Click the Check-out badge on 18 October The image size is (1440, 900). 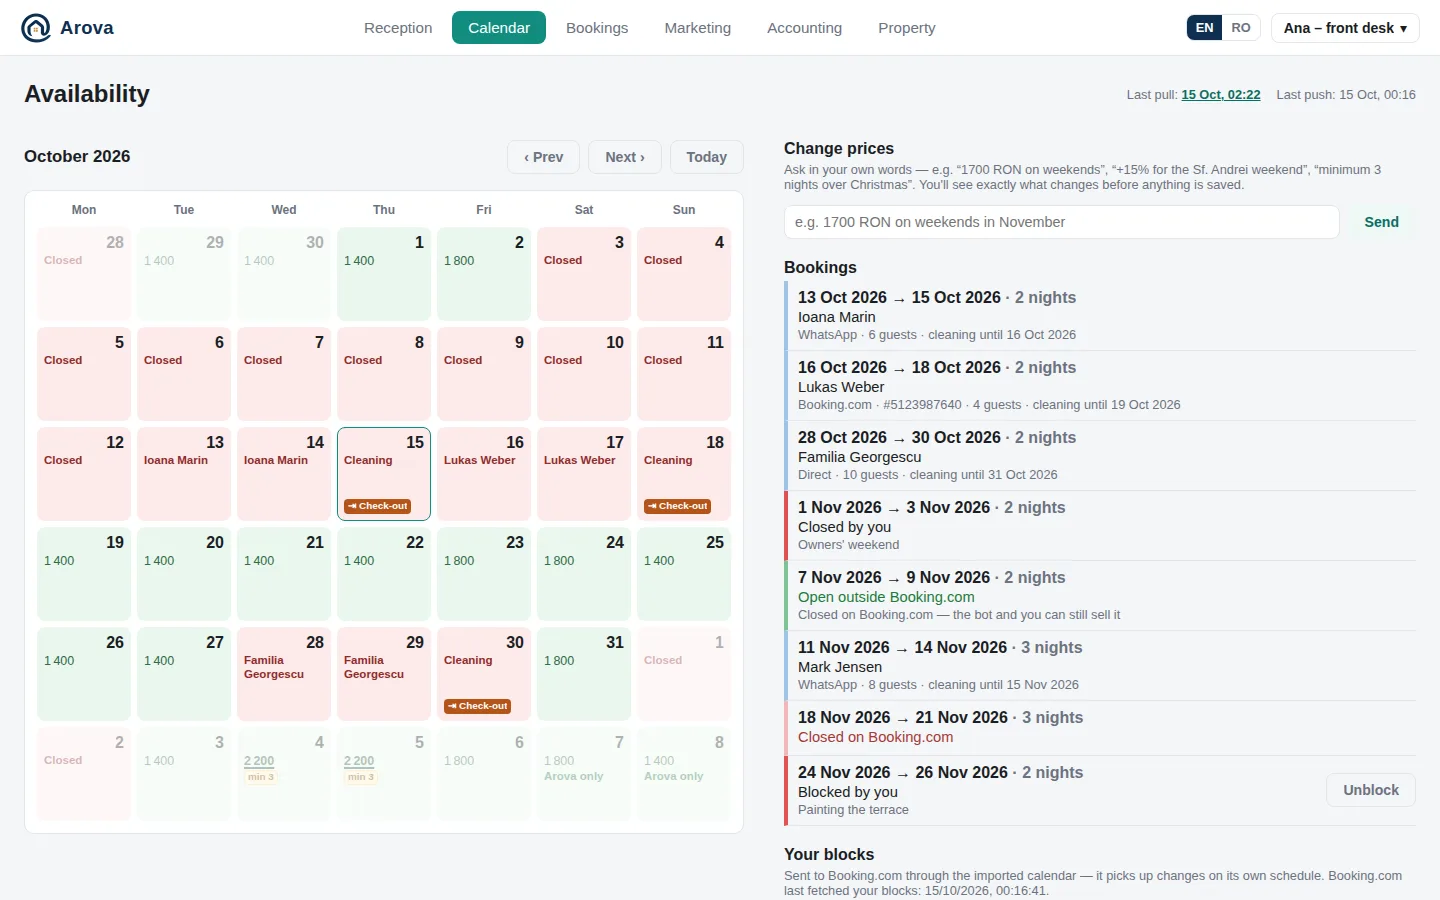click(677, 506)
